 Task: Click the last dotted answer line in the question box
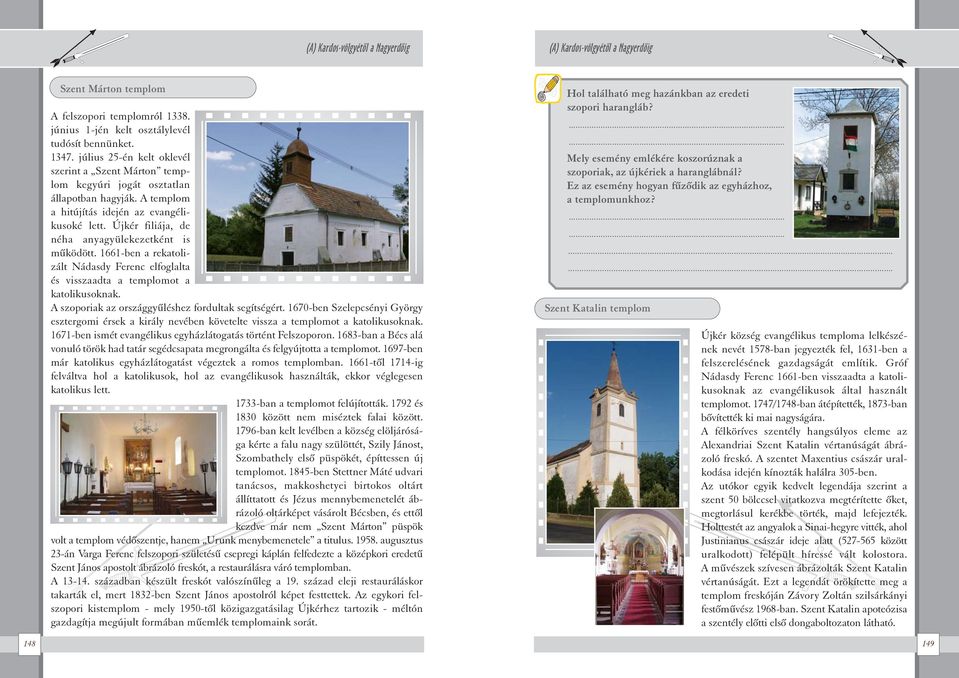coord(730,269)
